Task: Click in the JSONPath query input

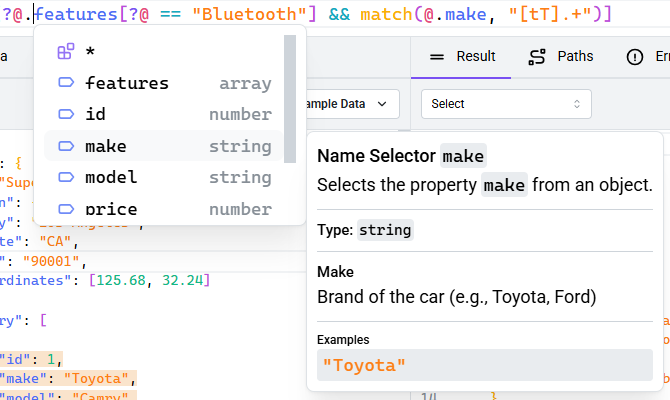Action: pos(335,14)
